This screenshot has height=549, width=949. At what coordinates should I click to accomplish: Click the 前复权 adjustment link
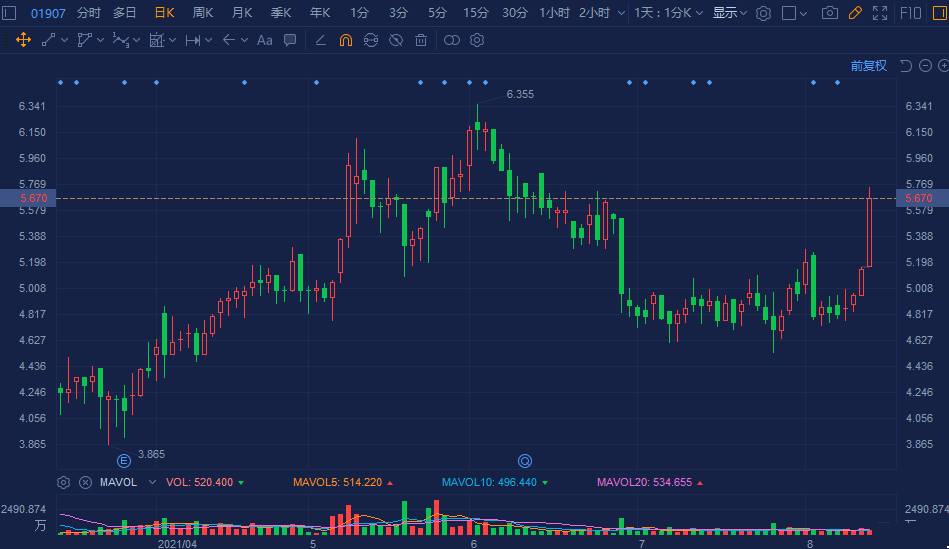point(869,65)
